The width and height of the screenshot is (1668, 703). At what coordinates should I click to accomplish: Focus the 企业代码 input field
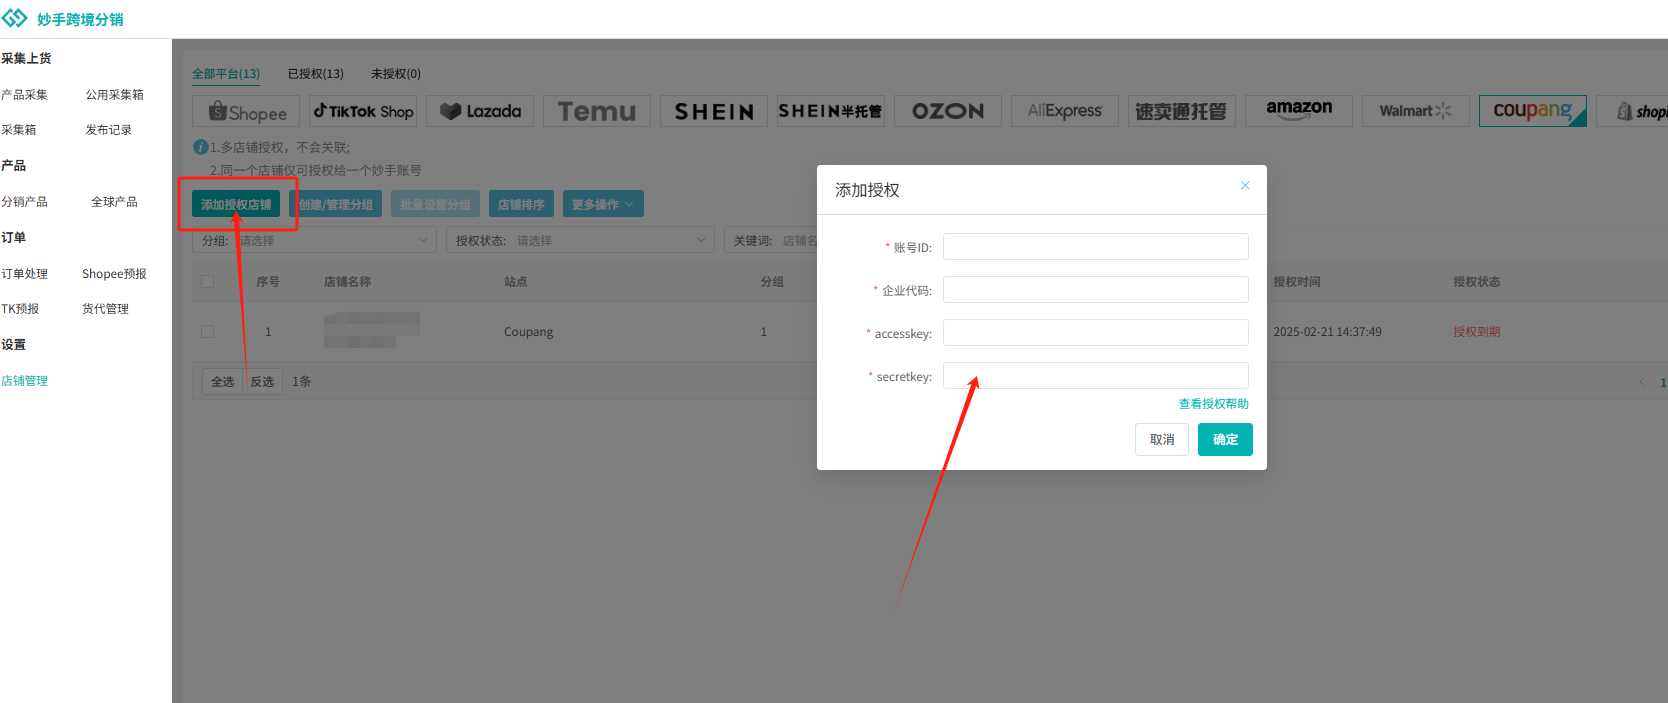pyautogui.click(x=1096, y=290)
